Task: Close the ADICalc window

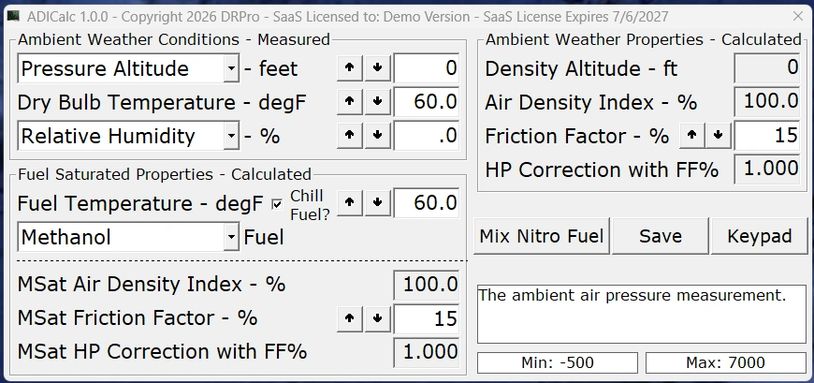Action: point(798,17)
